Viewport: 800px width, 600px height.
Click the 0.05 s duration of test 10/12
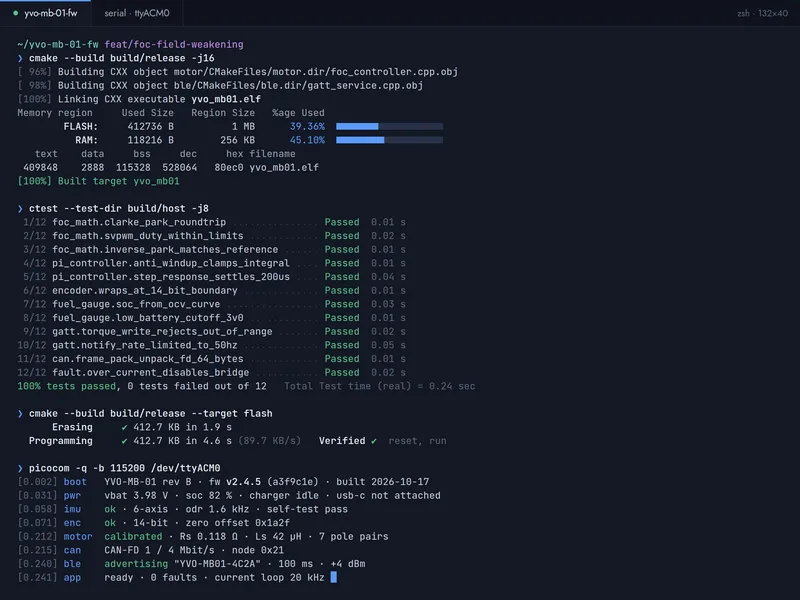point(388,345)
